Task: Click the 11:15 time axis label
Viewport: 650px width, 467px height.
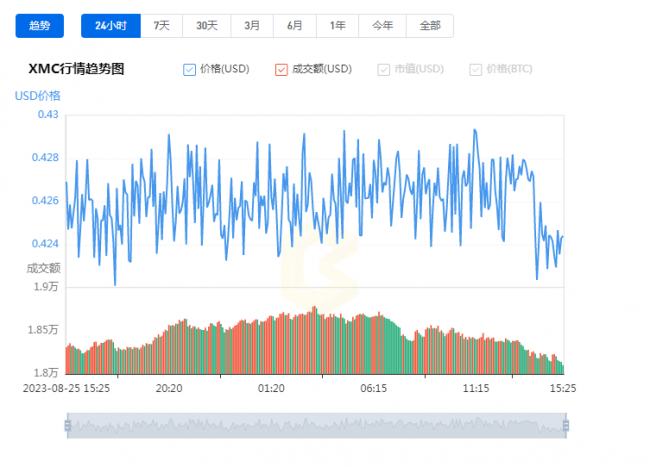Action: coord(476,388)
